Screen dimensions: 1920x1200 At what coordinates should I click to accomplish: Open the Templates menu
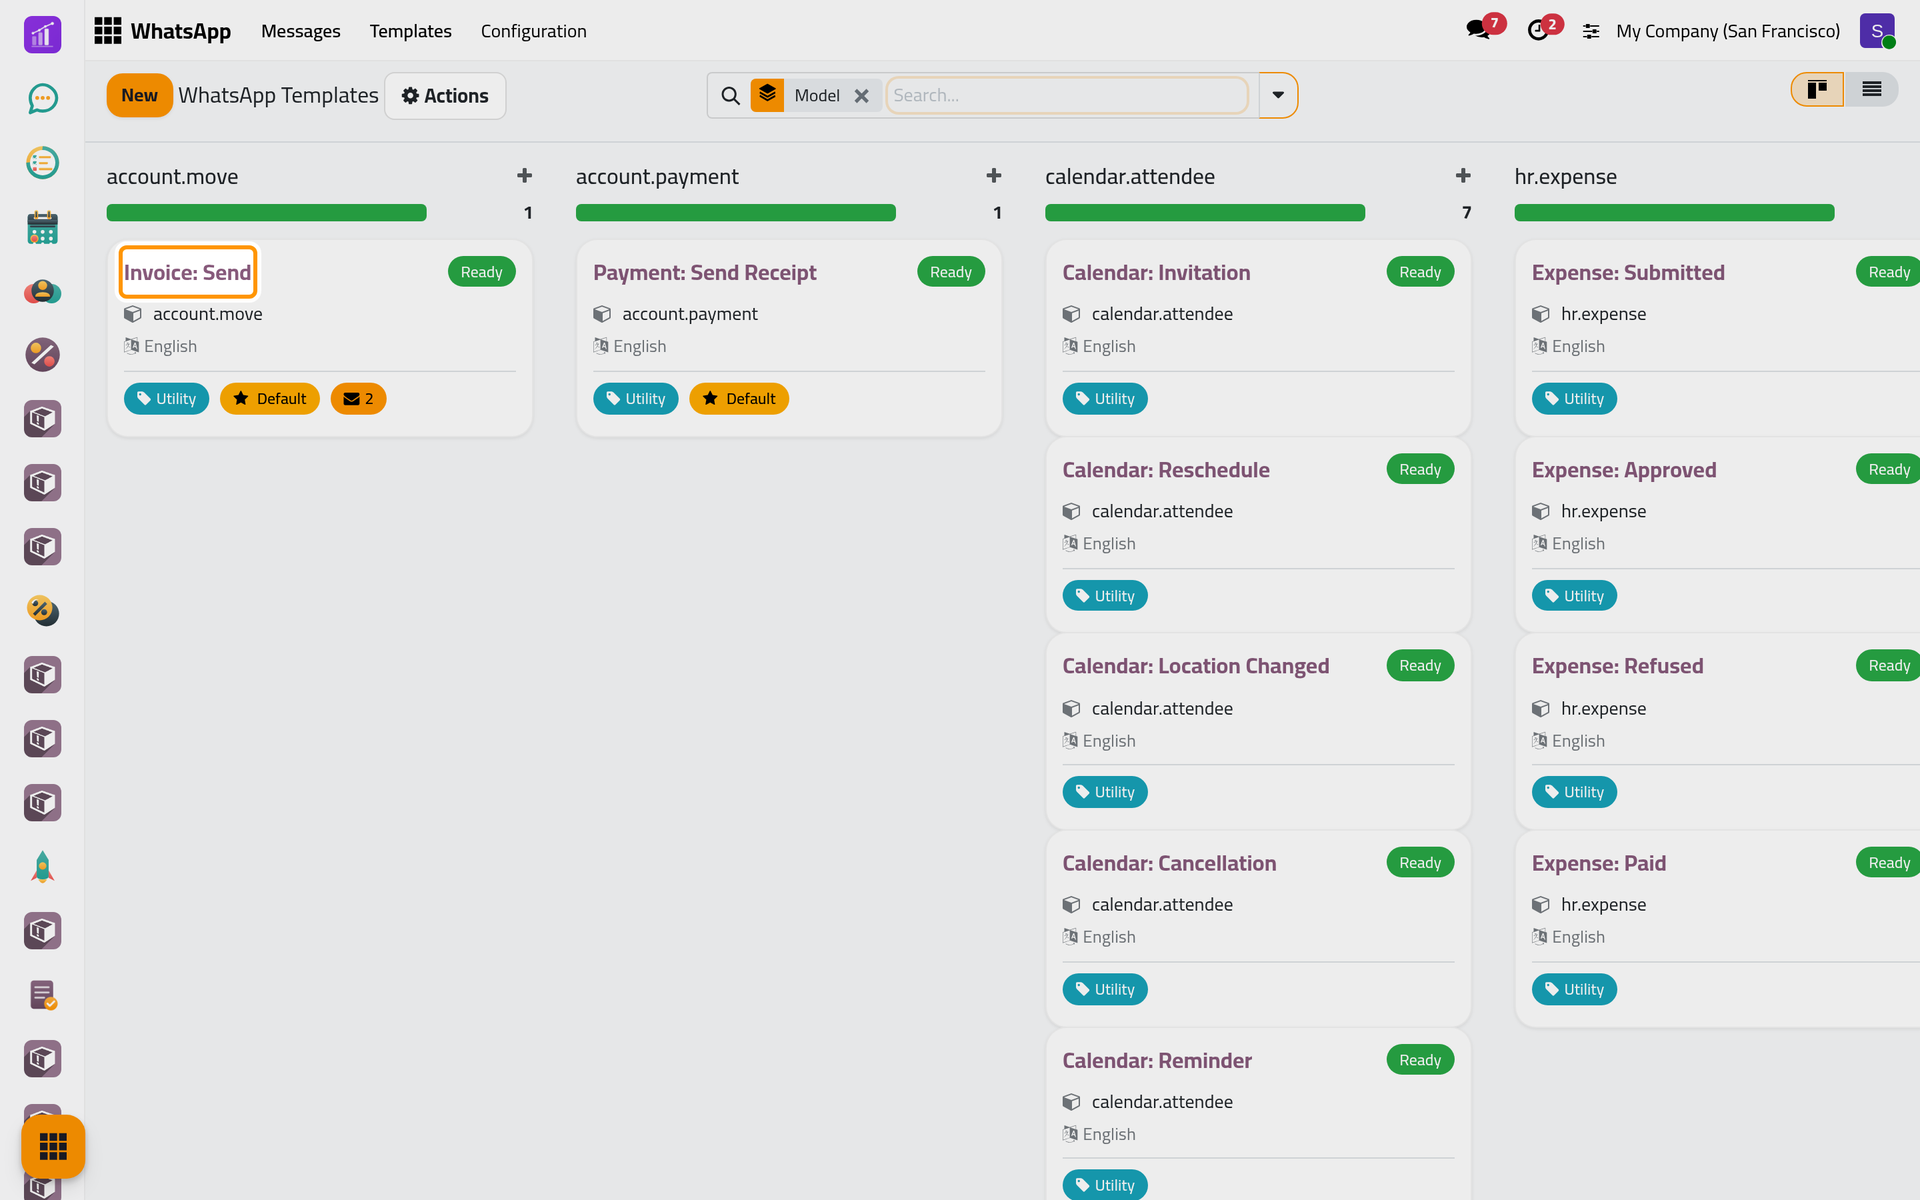click(x=410, y=31)
